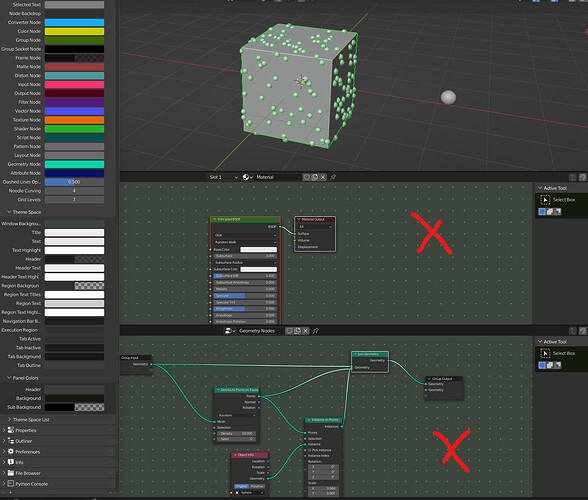Choose Set selection mode in geometry editor
588x500 pixels.
pyautogui.click(x=542, y=365)
